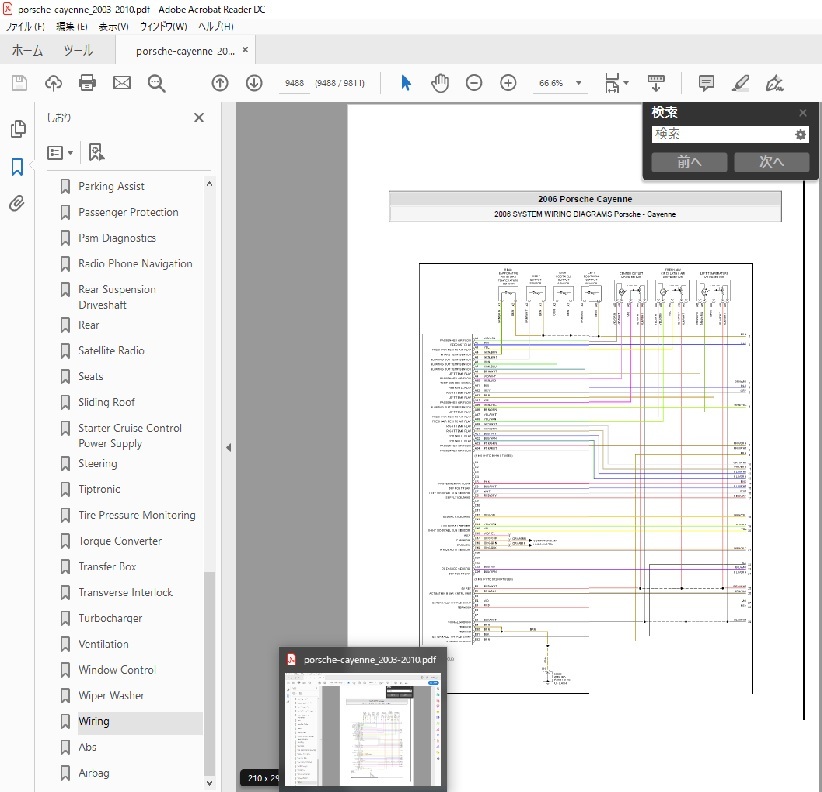The image size is (822, 792).
Task: Open the Satellite Radio bookmark
Action: pos(111,350)
